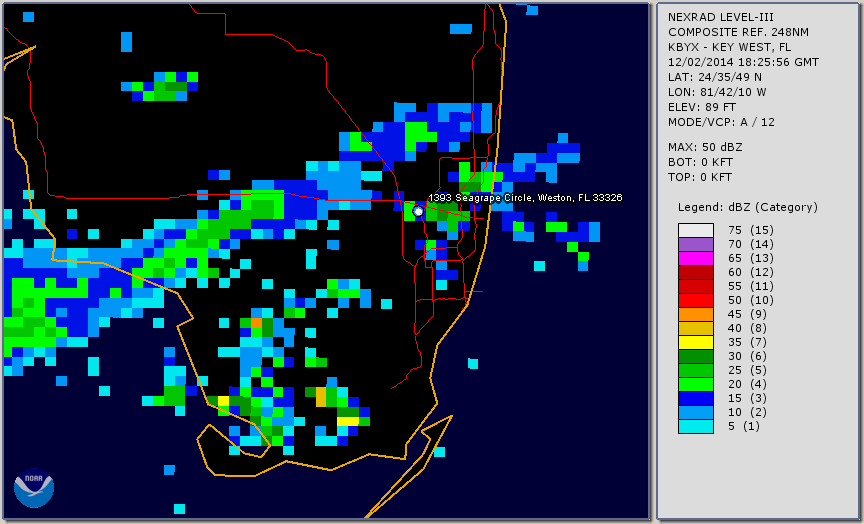864x524 pixels.
Task: Select the 20 dBZ bright green swatch
Action: tap(695, 384)
